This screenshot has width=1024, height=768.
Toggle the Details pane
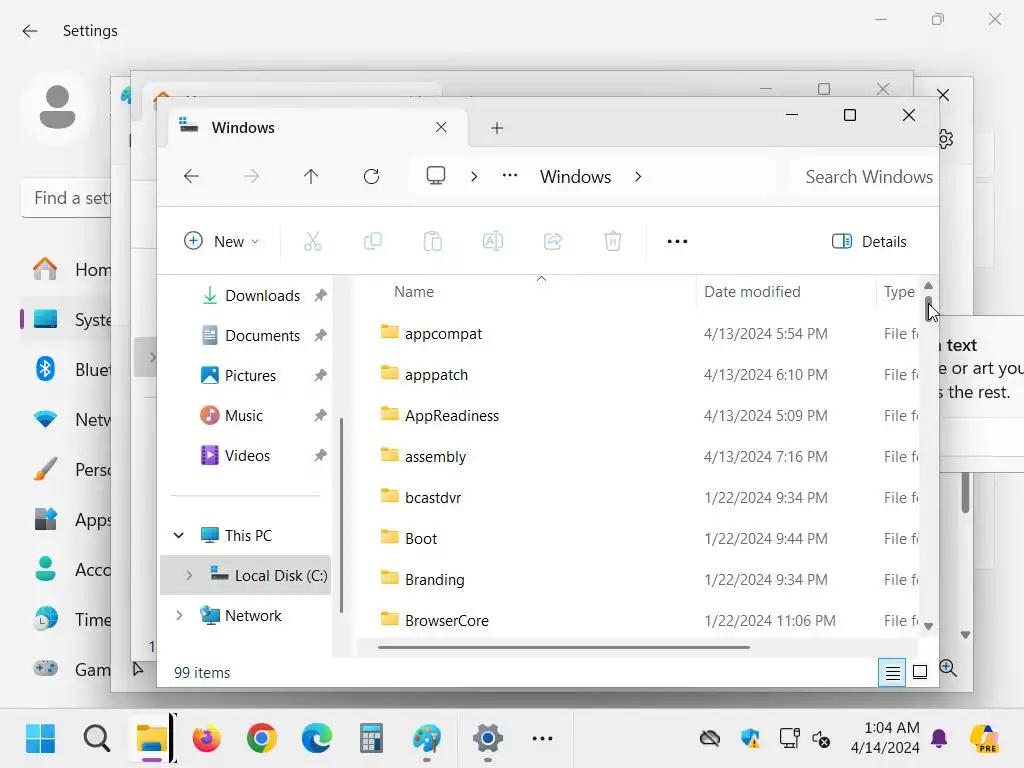(x=869, y=242)
